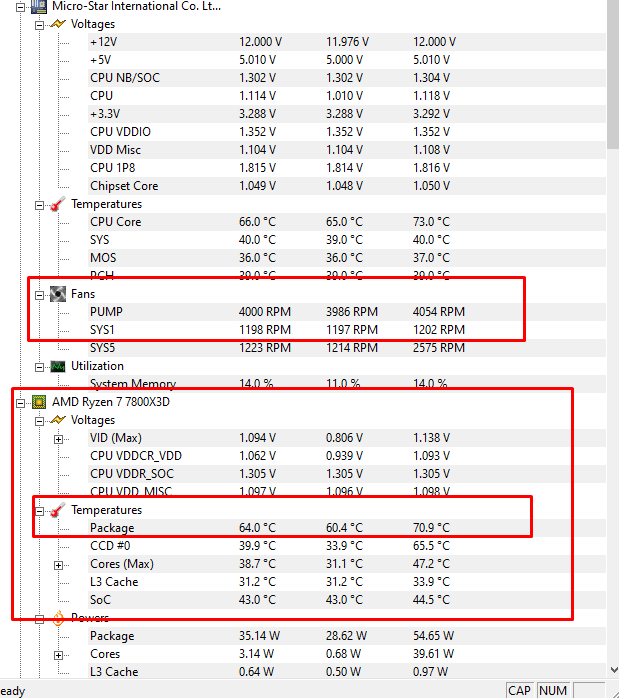
Task: Expand the Cores (Max) temperature entry
Action: pyautogui.click(x=58, y=565)
